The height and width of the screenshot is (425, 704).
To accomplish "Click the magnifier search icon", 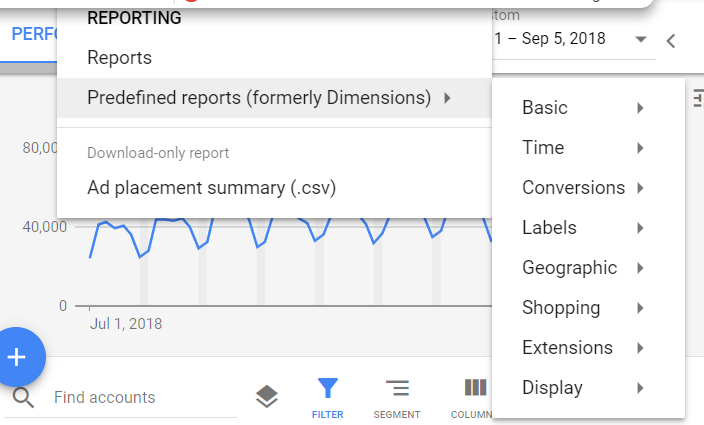I will [x=24, y=399].
